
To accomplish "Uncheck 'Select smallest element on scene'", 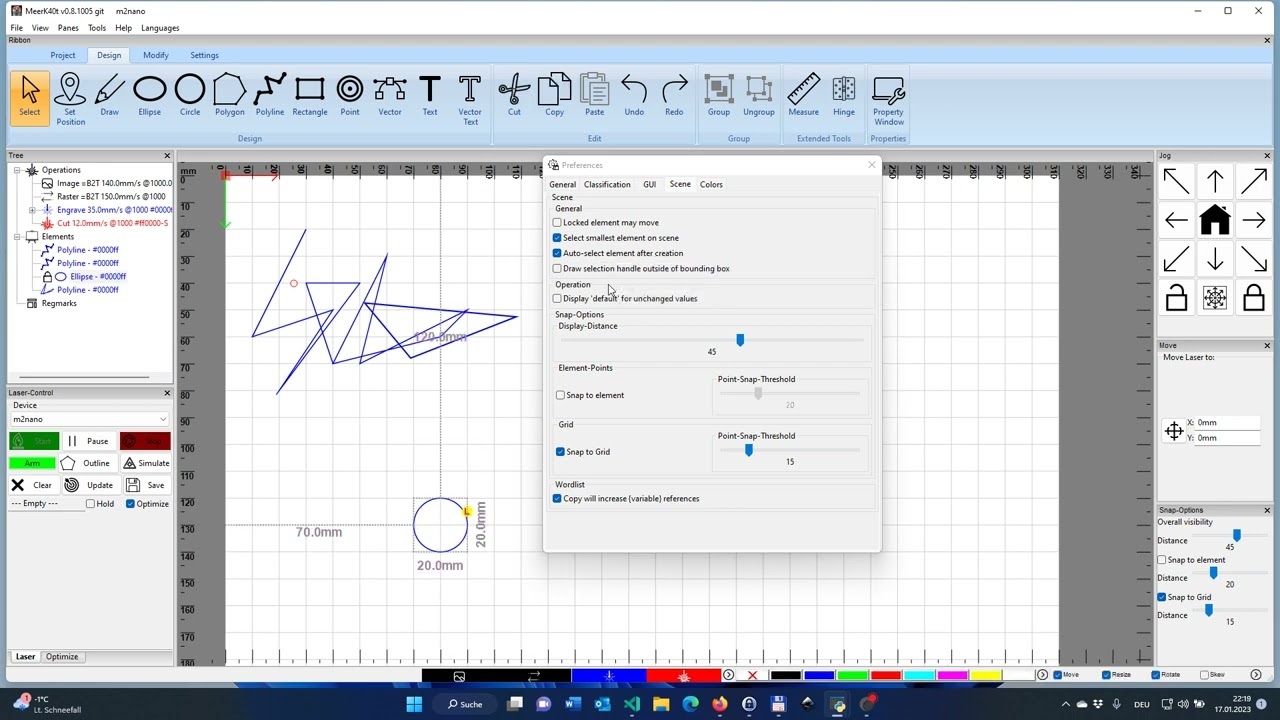I will coord(557,238).
